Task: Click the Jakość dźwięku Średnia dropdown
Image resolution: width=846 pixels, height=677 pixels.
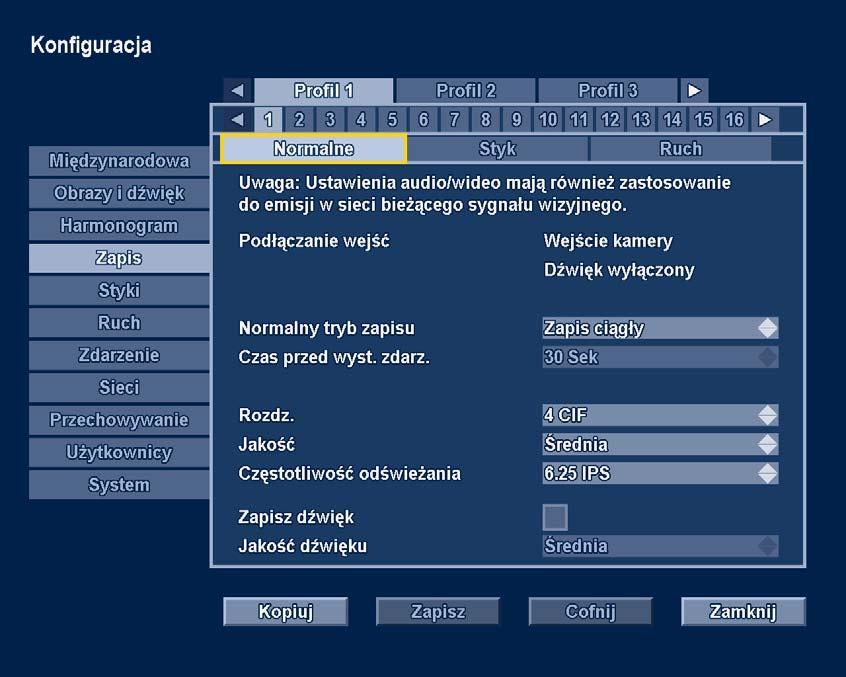Action: coord(660,546)
